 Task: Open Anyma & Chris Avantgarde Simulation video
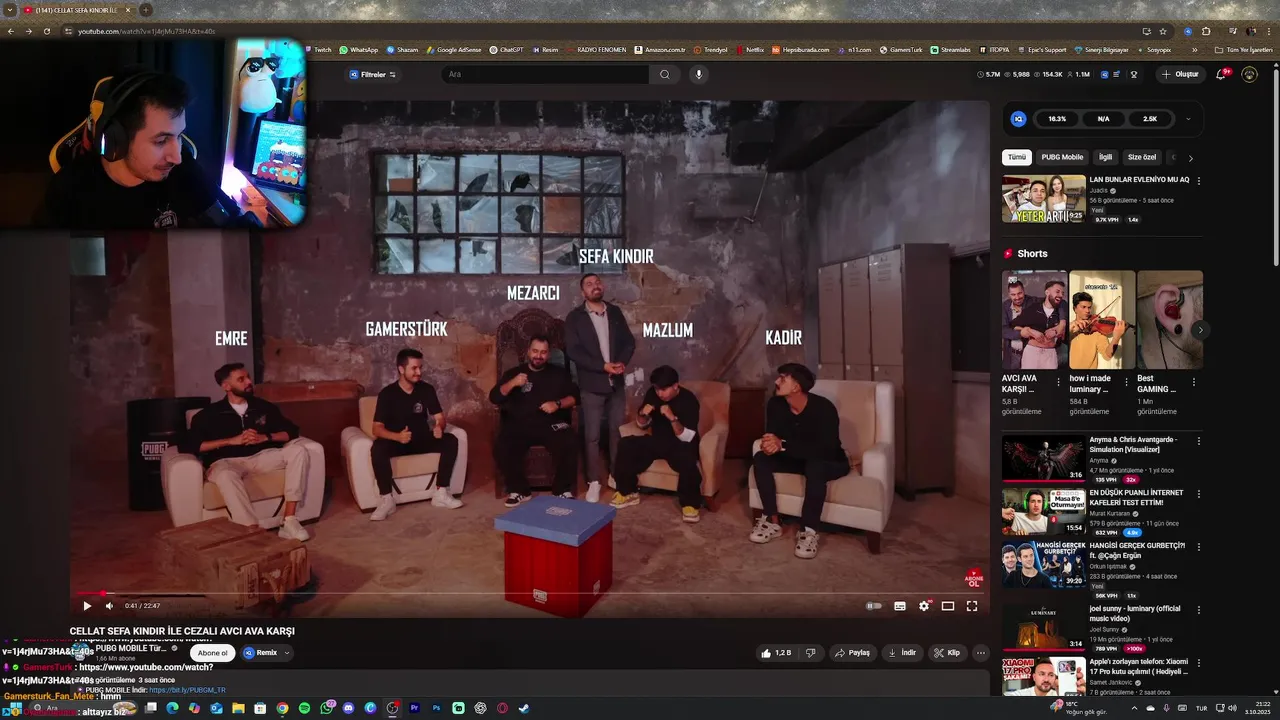(x=1044, y=458)
